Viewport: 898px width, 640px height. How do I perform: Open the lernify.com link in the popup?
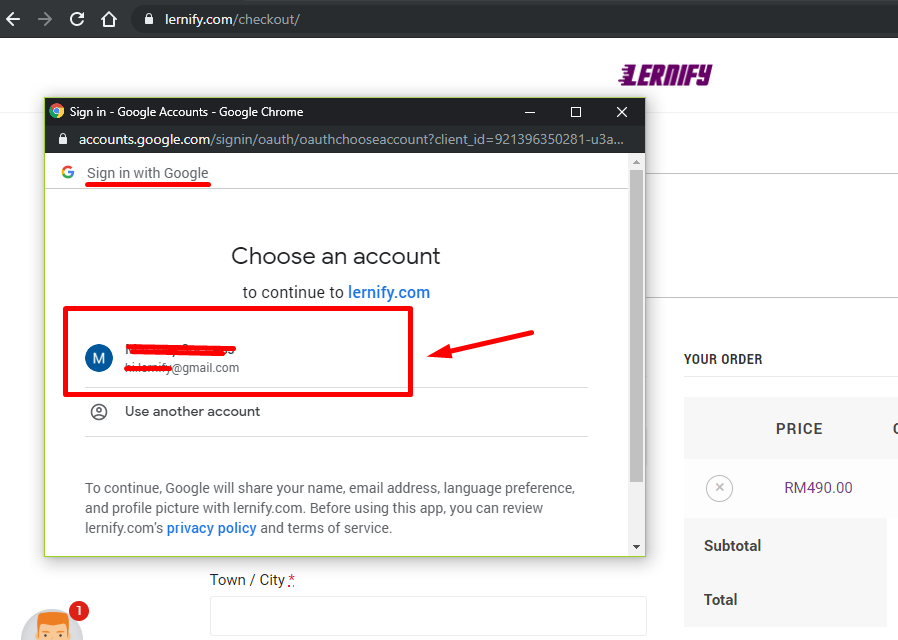click(389, 293)
